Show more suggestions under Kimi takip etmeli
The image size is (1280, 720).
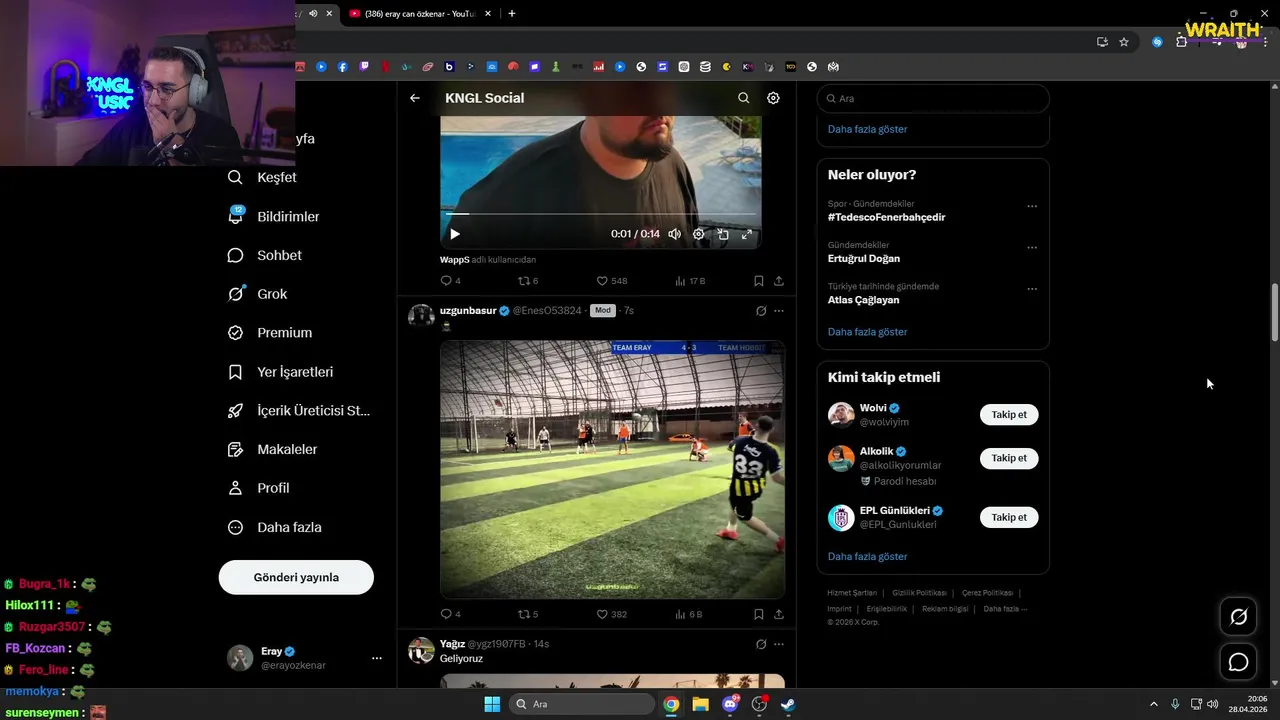(x=867, y=557)
